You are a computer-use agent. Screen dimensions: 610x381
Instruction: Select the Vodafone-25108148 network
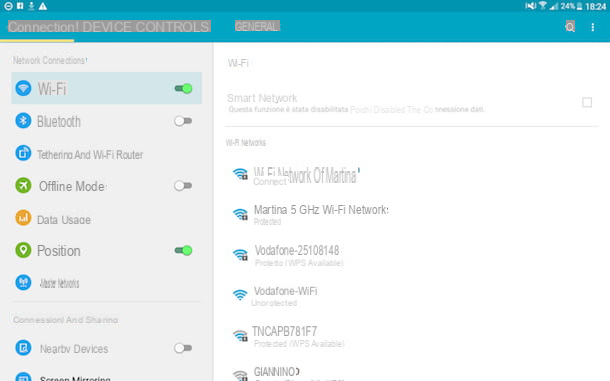click(412, 255)
